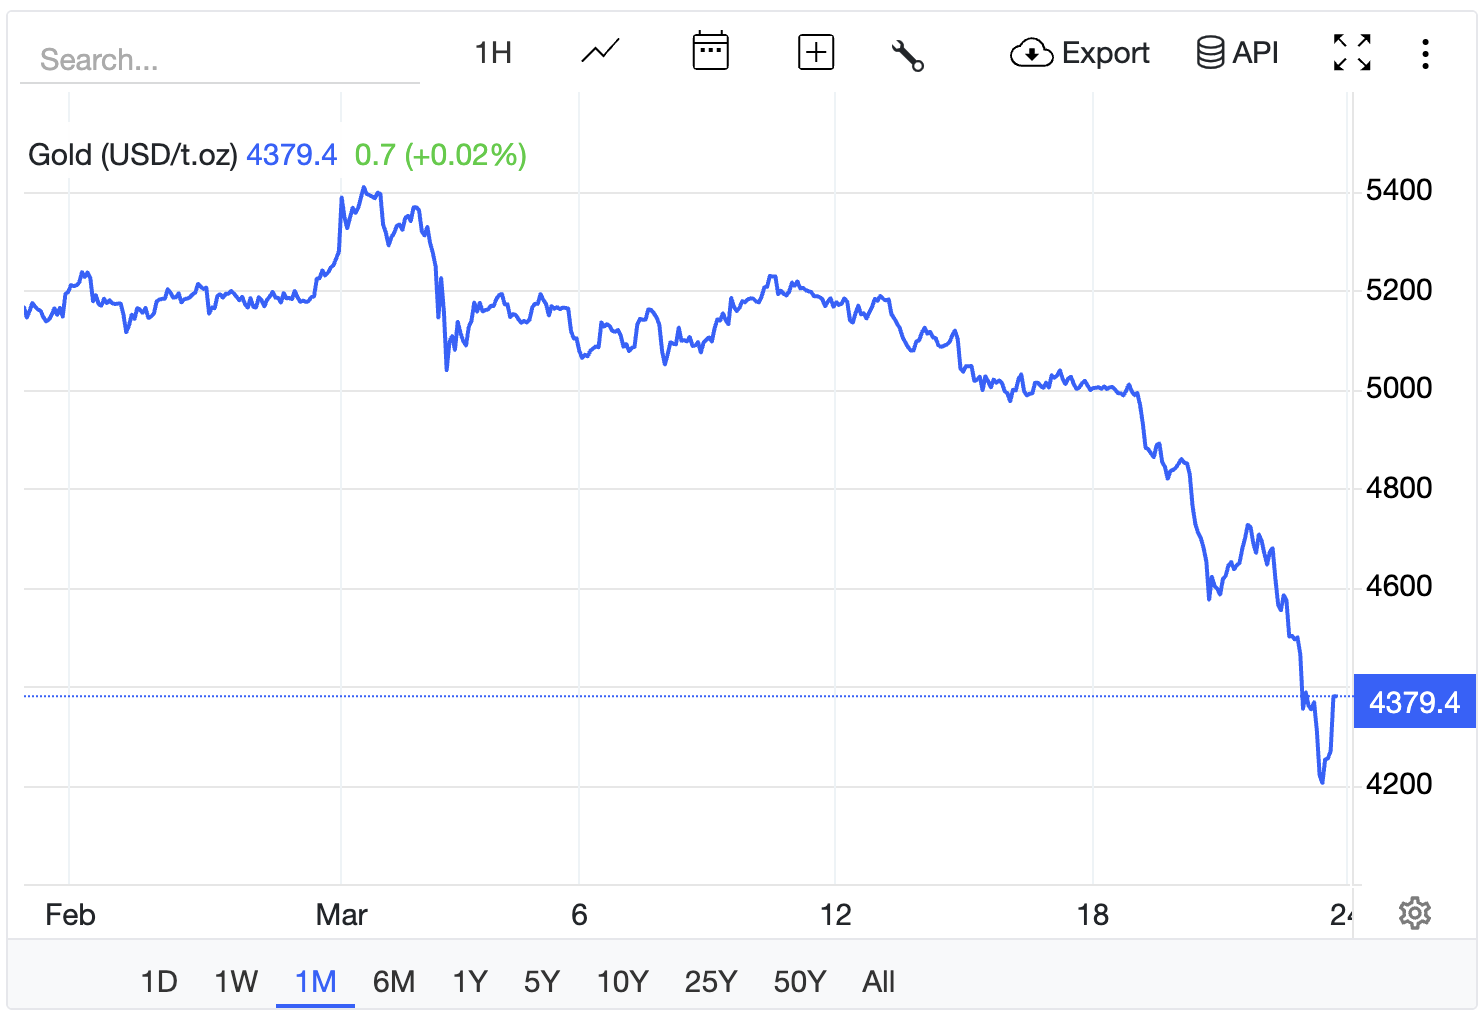
Task: Click the 4379.4 current price label
Action: (x=1414, y=702)
